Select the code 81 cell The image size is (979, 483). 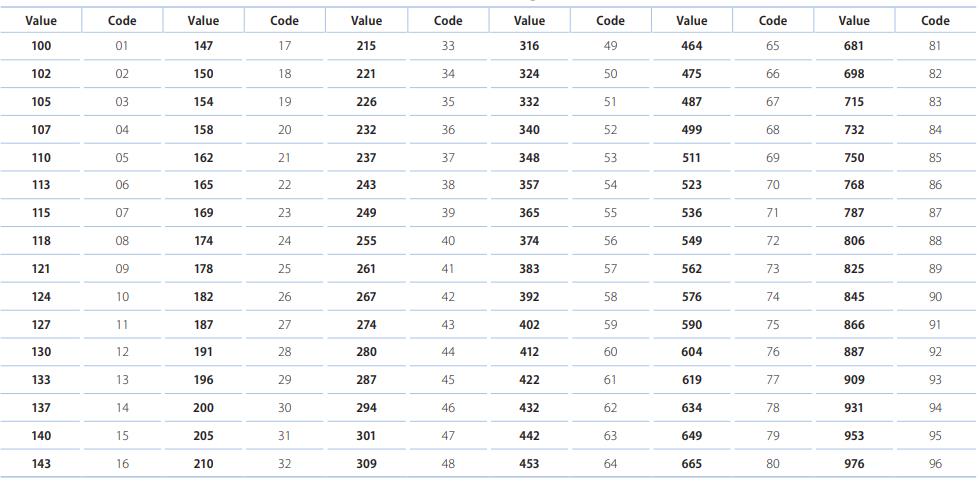tap(935, 46)
